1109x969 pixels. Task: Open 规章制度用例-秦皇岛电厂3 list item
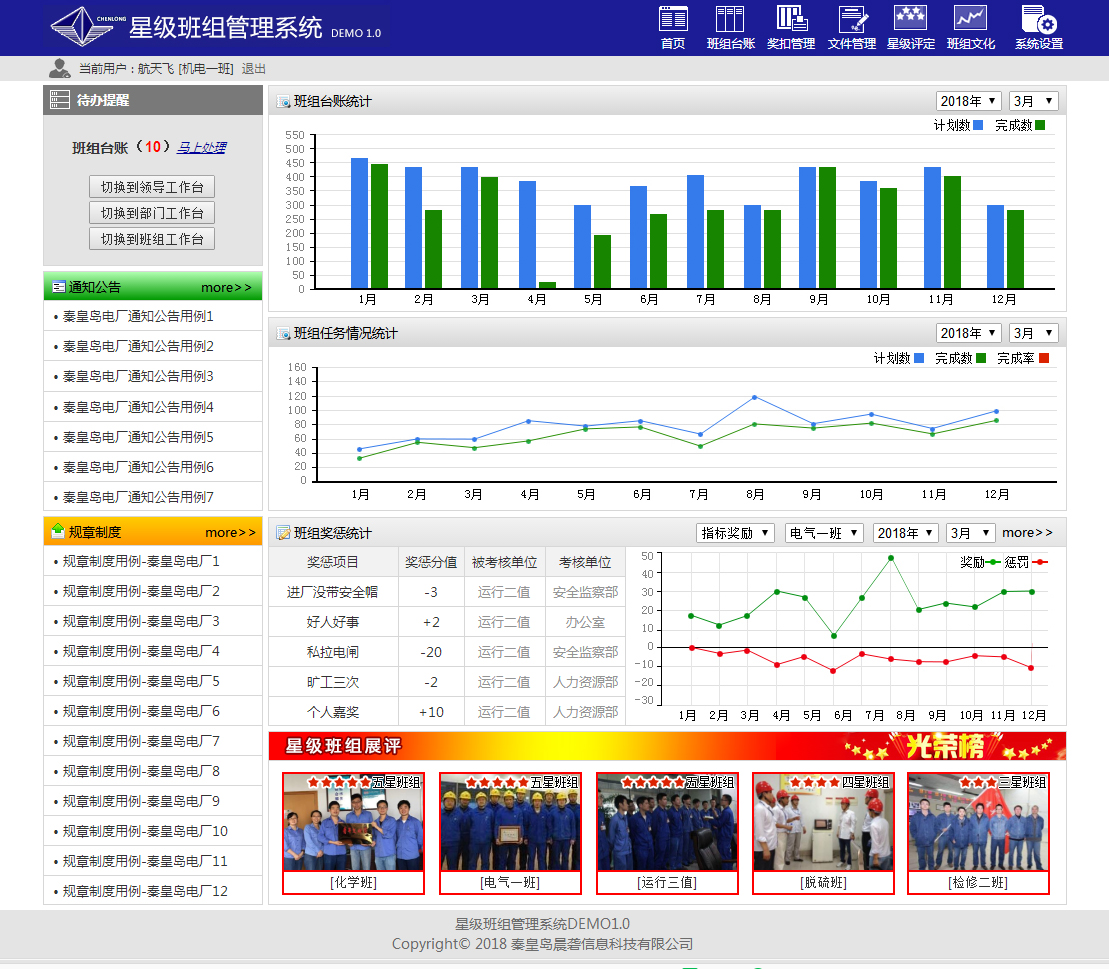tap(141, 621)
